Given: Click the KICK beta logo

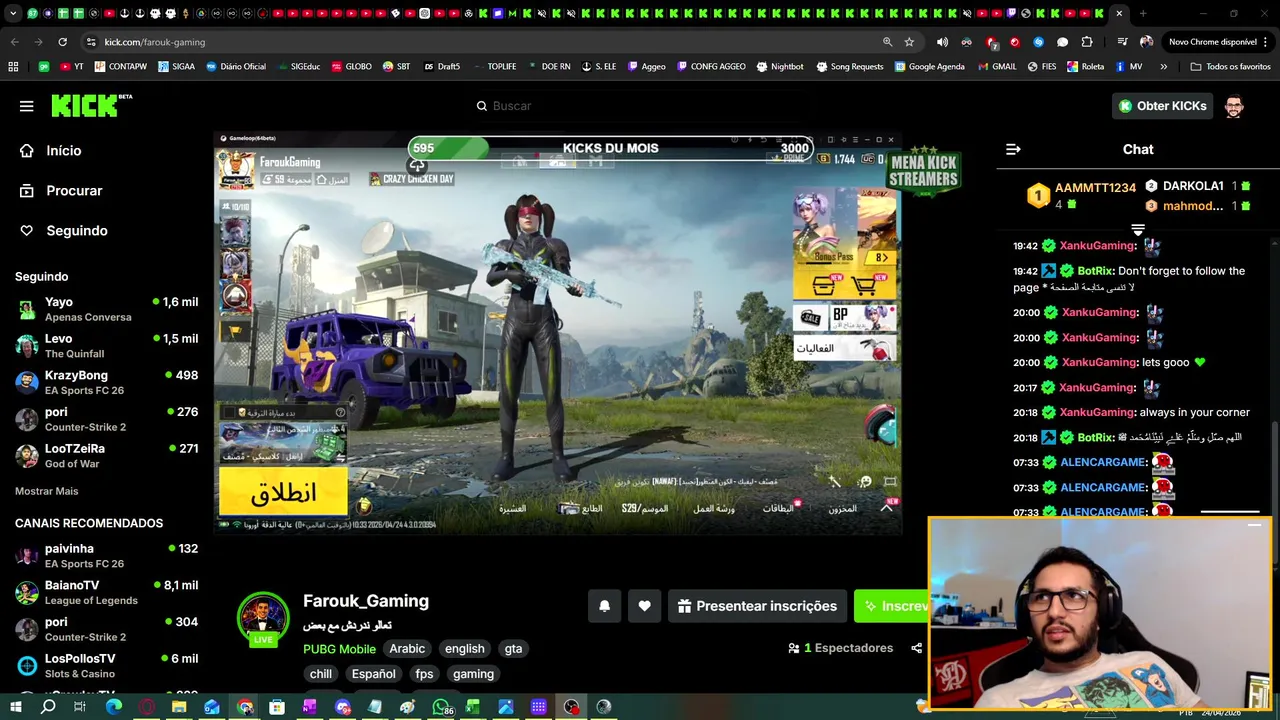Looking at the screenshot, I should point(91,105).
